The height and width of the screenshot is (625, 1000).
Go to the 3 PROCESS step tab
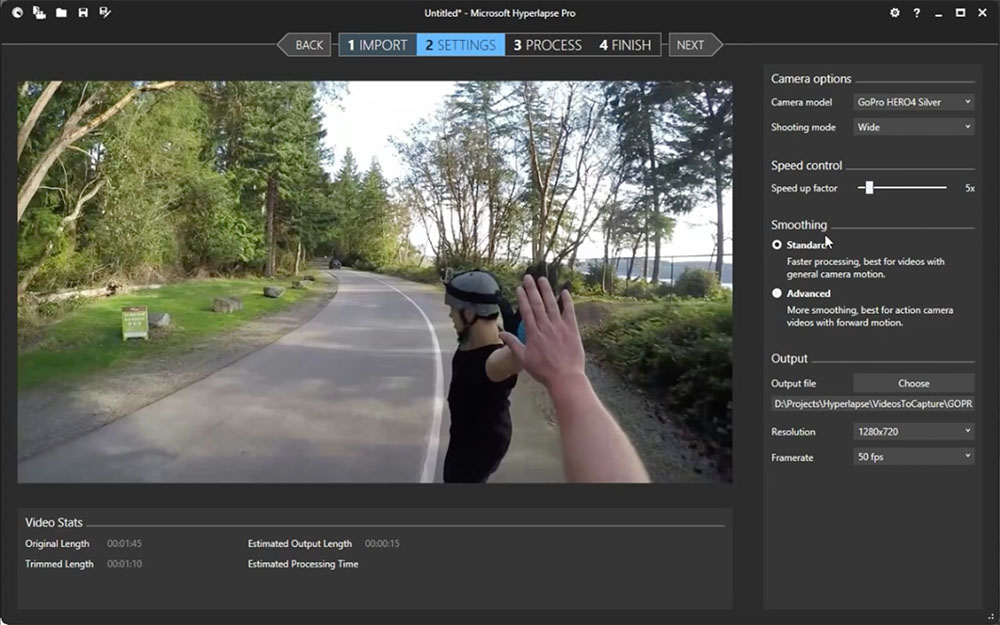pyautogui.click(x=547, y=45)
